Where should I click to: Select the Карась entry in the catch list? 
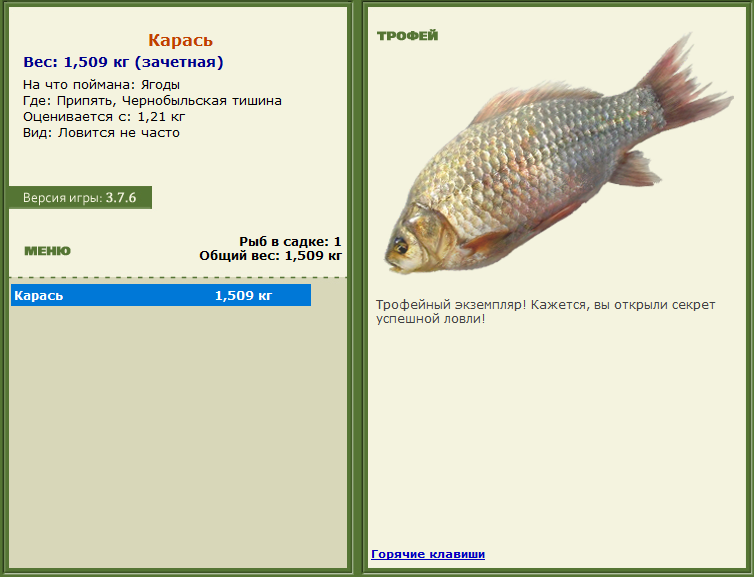40,295
